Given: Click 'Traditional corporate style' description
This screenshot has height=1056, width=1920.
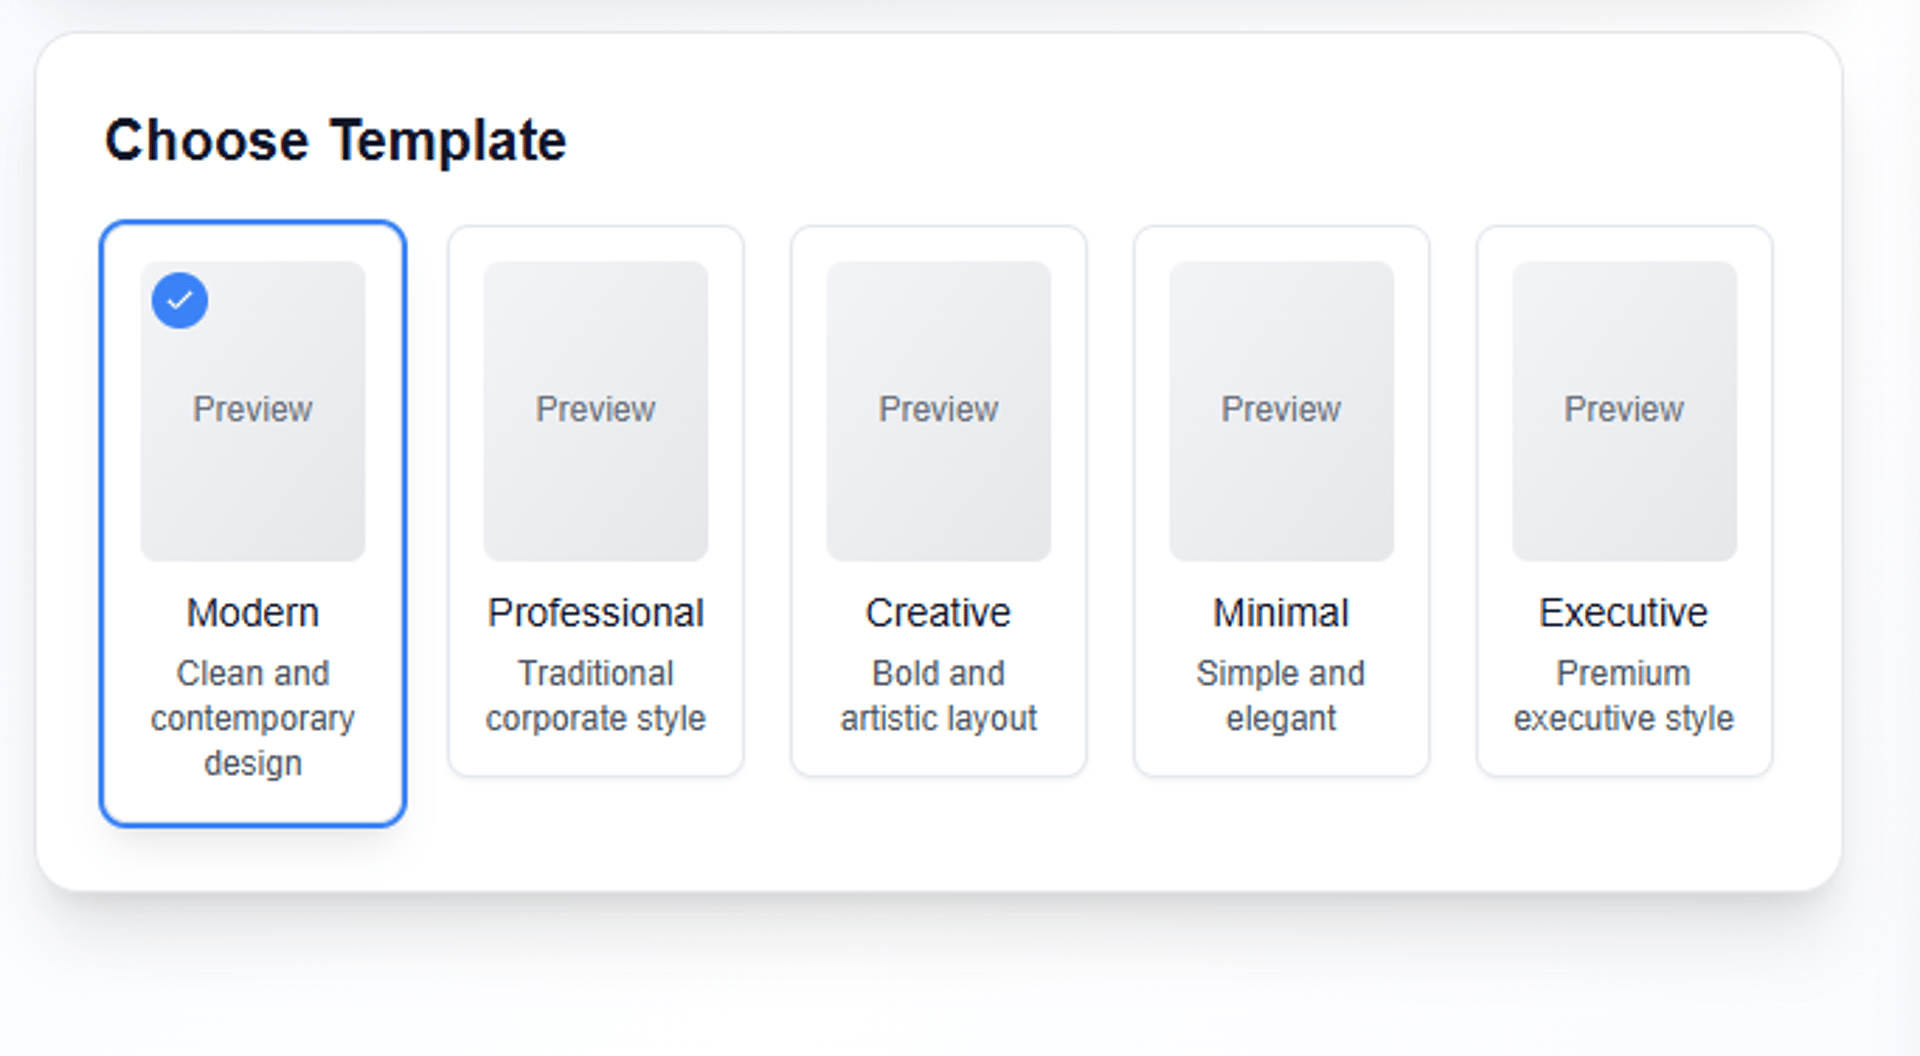Looking at the screenshot, I should [596, 696].
